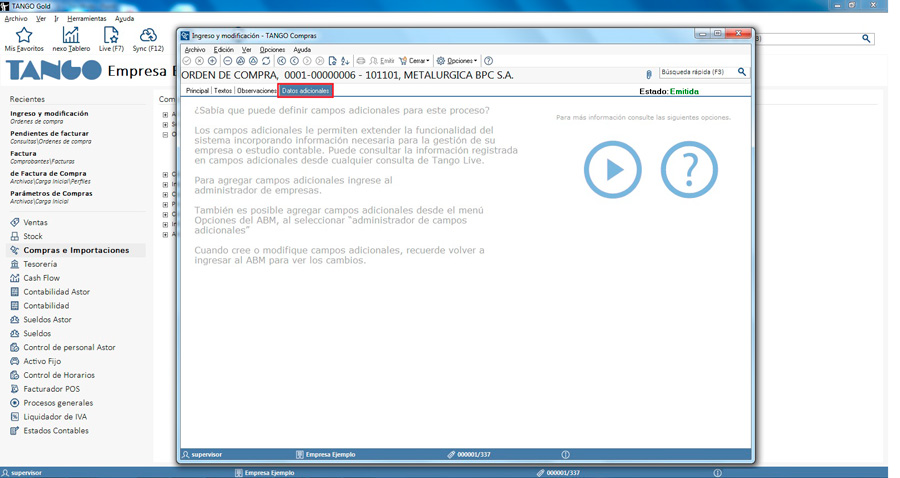Open recent Factura comprobantes link
Screen dimensions: 900x478
point(42,157)
